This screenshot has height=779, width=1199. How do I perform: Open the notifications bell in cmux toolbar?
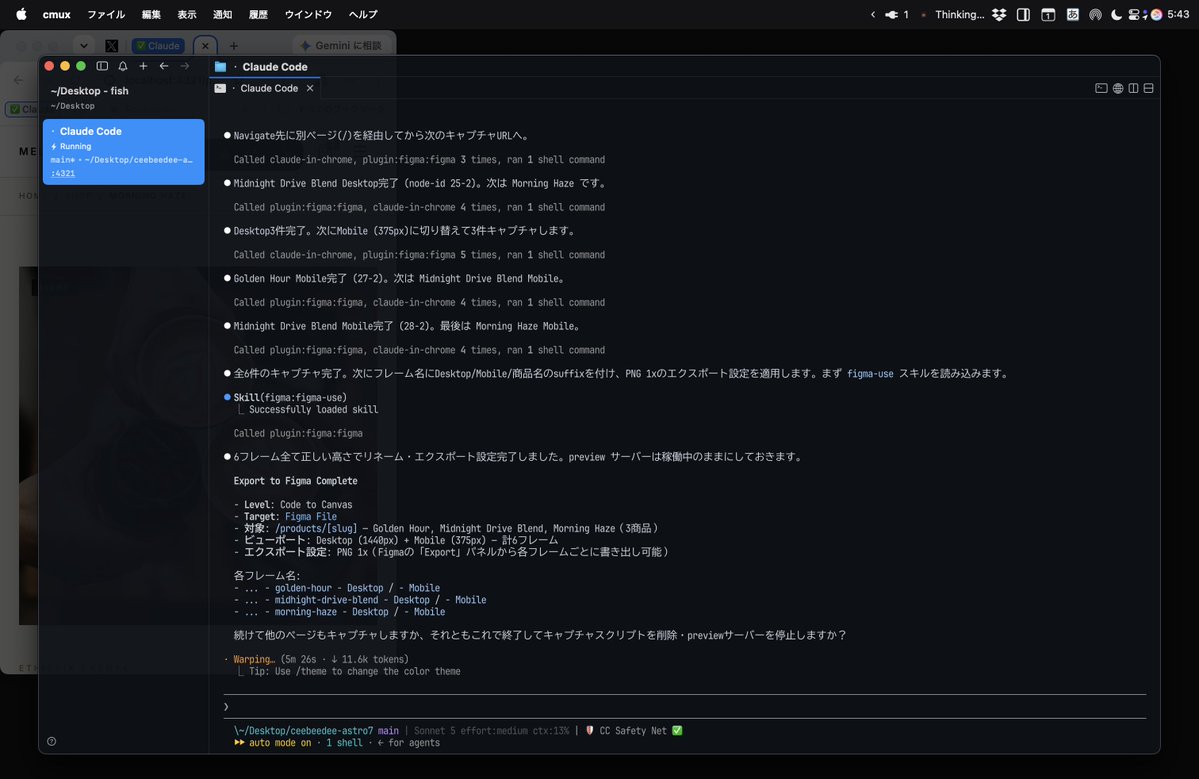[x=122, y=67]
